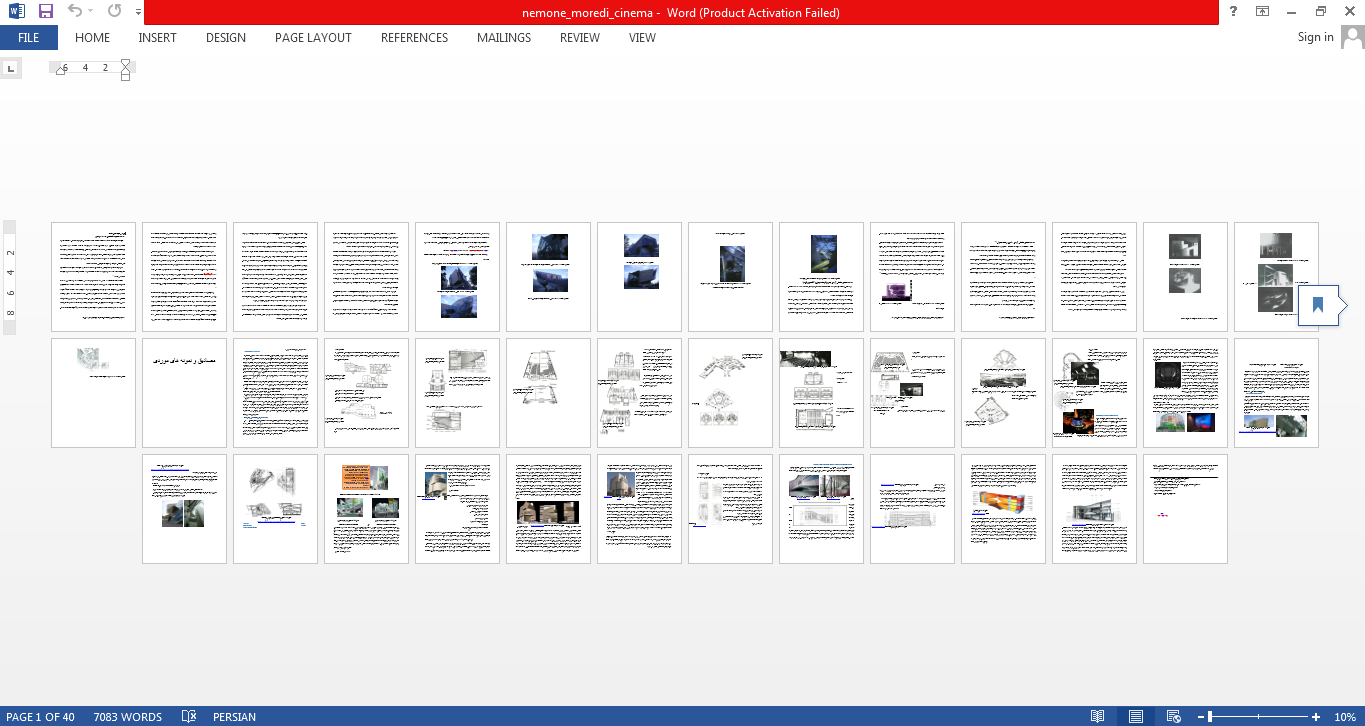The image size is (1365, 726).
Task: Switch to Print Layout view
Action: (1135, 717)
